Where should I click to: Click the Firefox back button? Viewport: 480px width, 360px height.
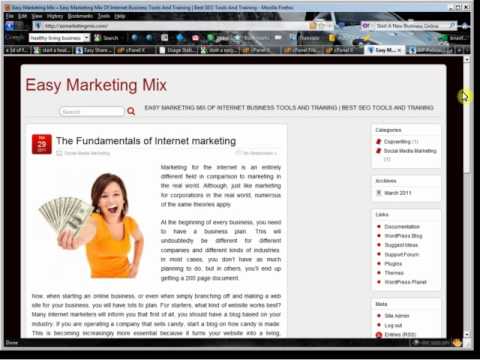pyautogui.click(x=10, y=26)
